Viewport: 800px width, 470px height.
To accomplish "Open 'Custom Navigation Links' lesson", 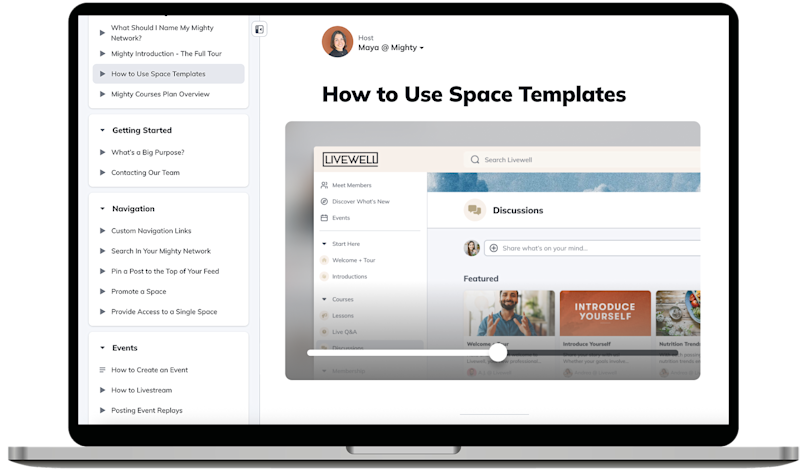I will 151,231.
